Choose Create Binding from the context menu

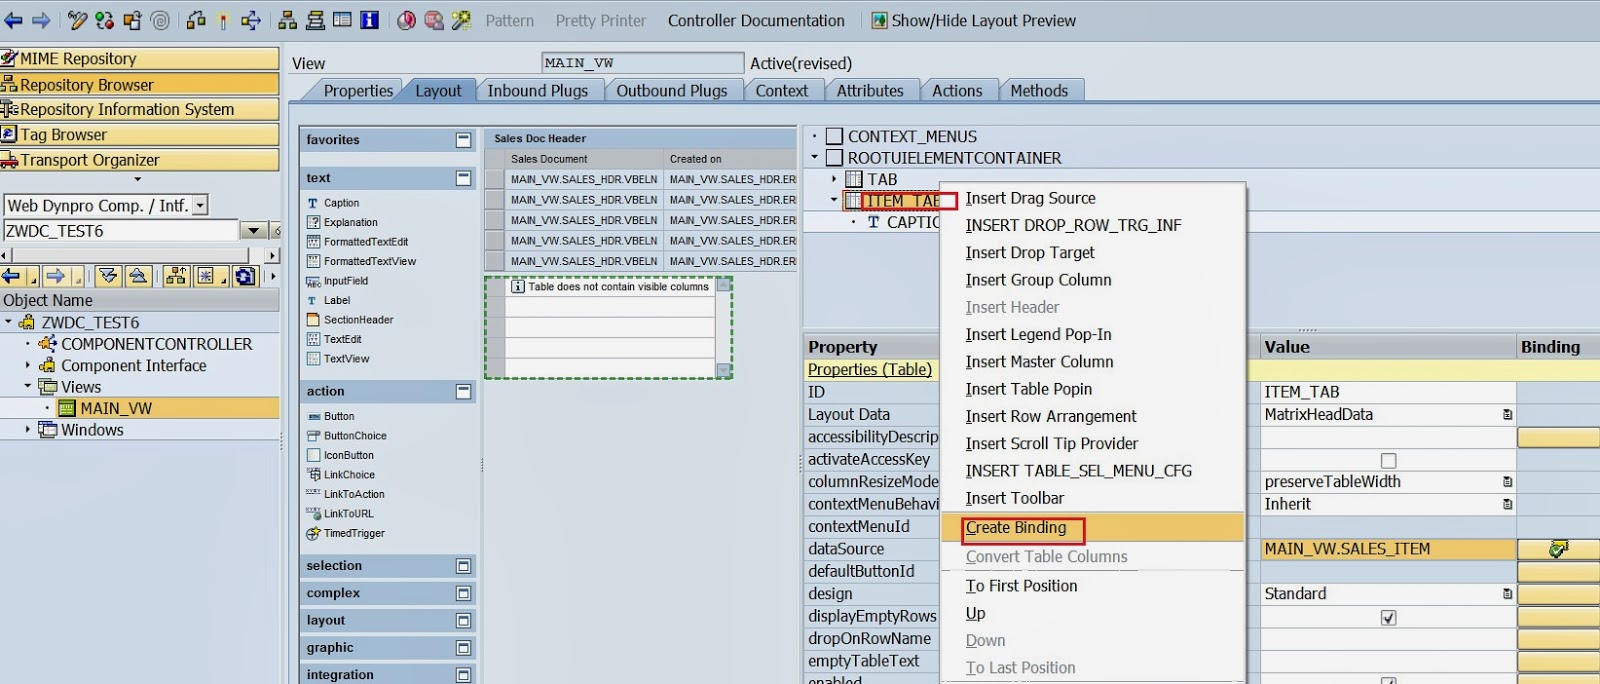pos(1016,528)
